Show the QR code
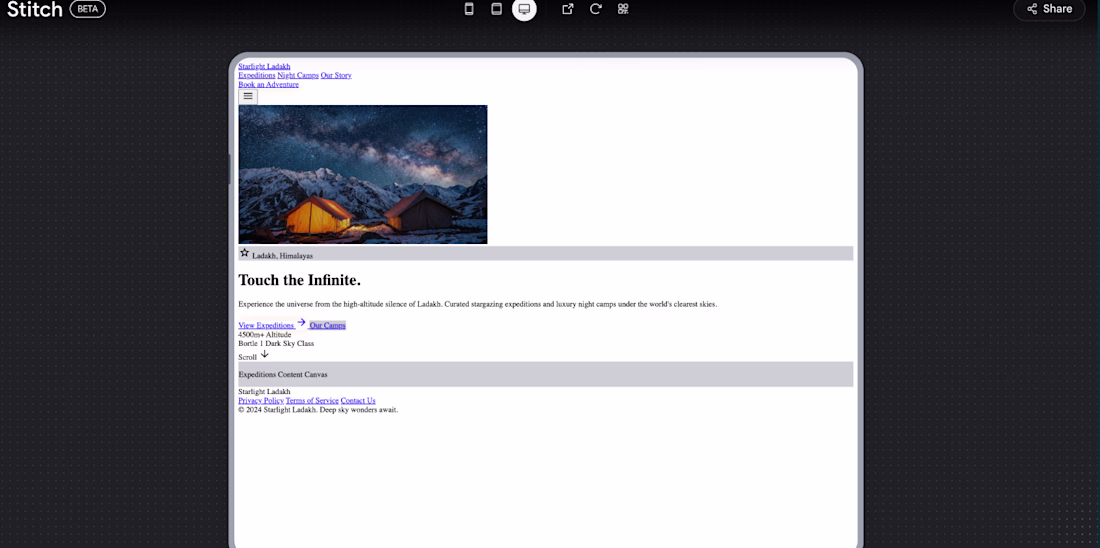The image size is (1100, 548). tap(623, 9)
